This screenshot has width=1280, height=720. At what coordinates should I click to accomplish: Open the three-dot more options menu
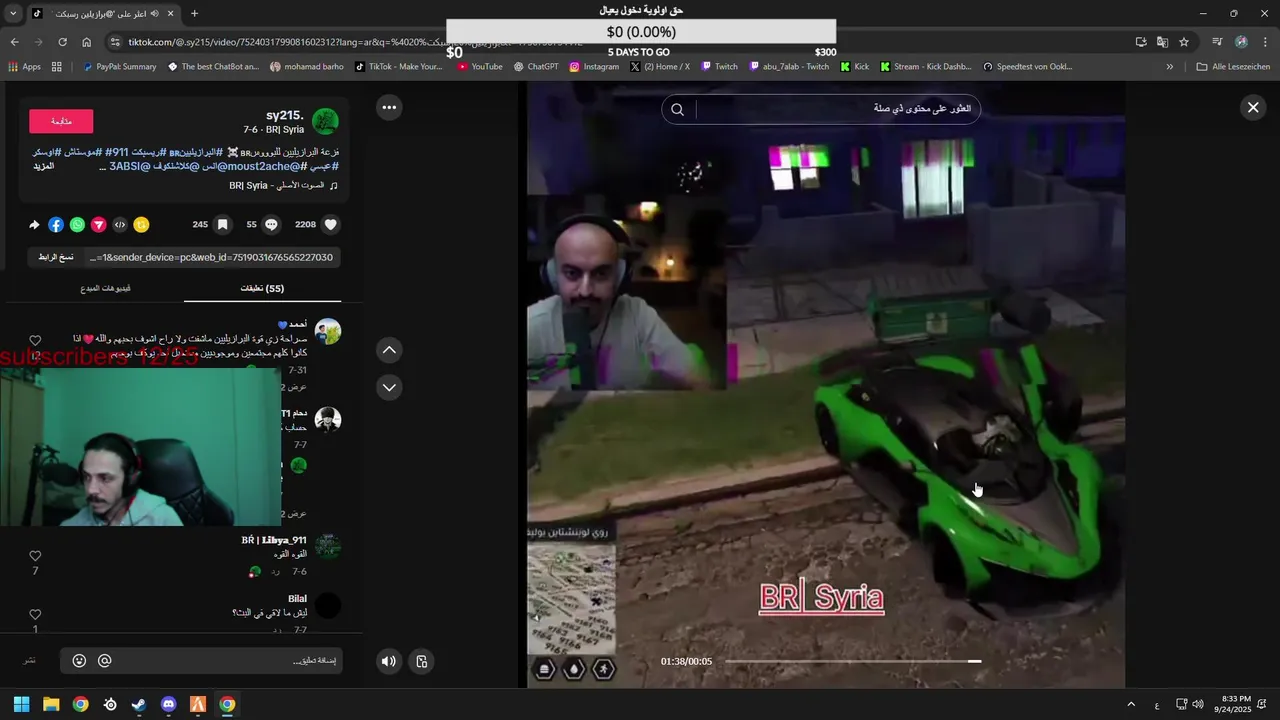[x=389, y=107]
